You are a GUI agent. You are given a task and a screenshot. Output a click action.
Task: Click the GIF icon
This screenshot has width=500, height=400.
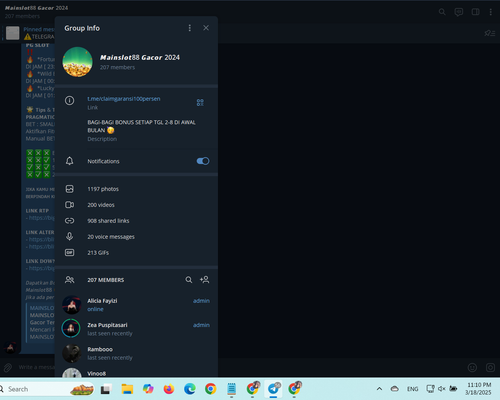coord(69,252)
